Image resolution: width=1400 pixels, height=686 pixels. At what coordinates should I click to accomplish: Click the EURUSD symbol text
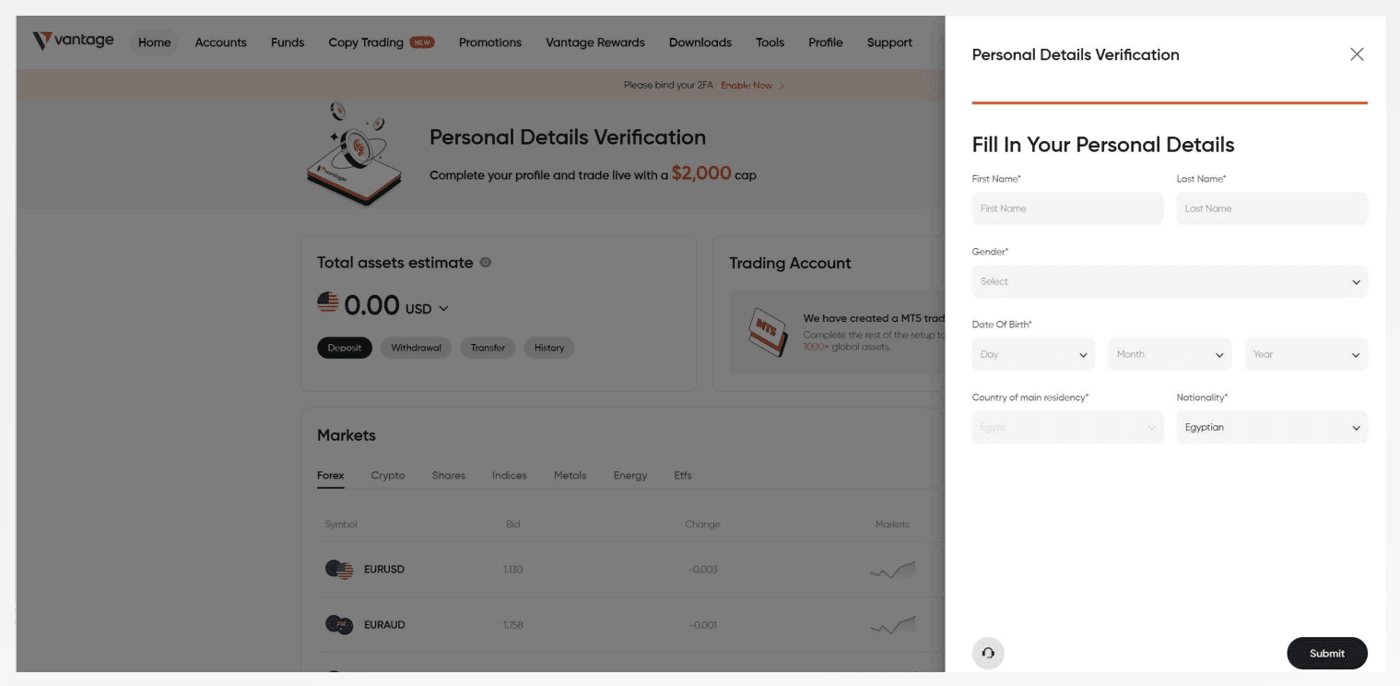(384, 569)
